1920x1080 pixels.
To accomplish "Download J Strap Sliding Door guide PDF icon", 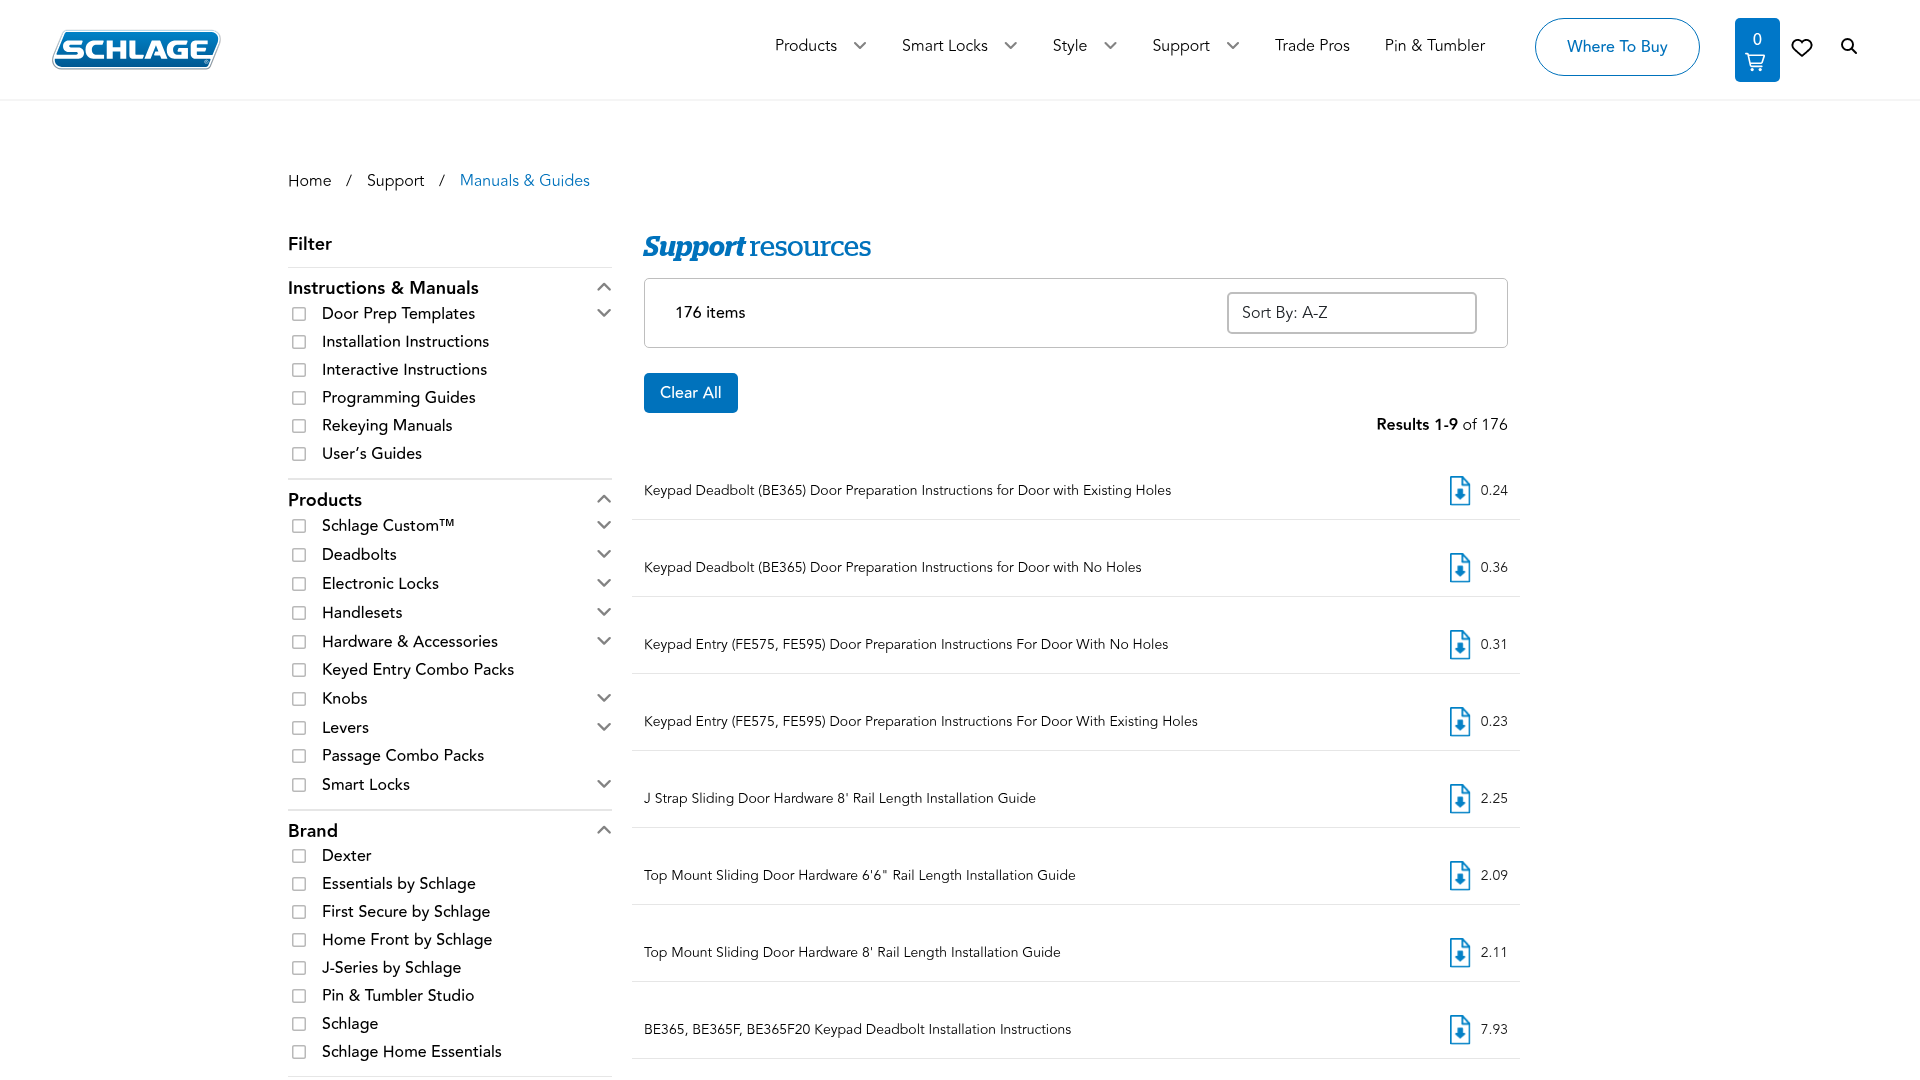I will (x=1460, y=799).
